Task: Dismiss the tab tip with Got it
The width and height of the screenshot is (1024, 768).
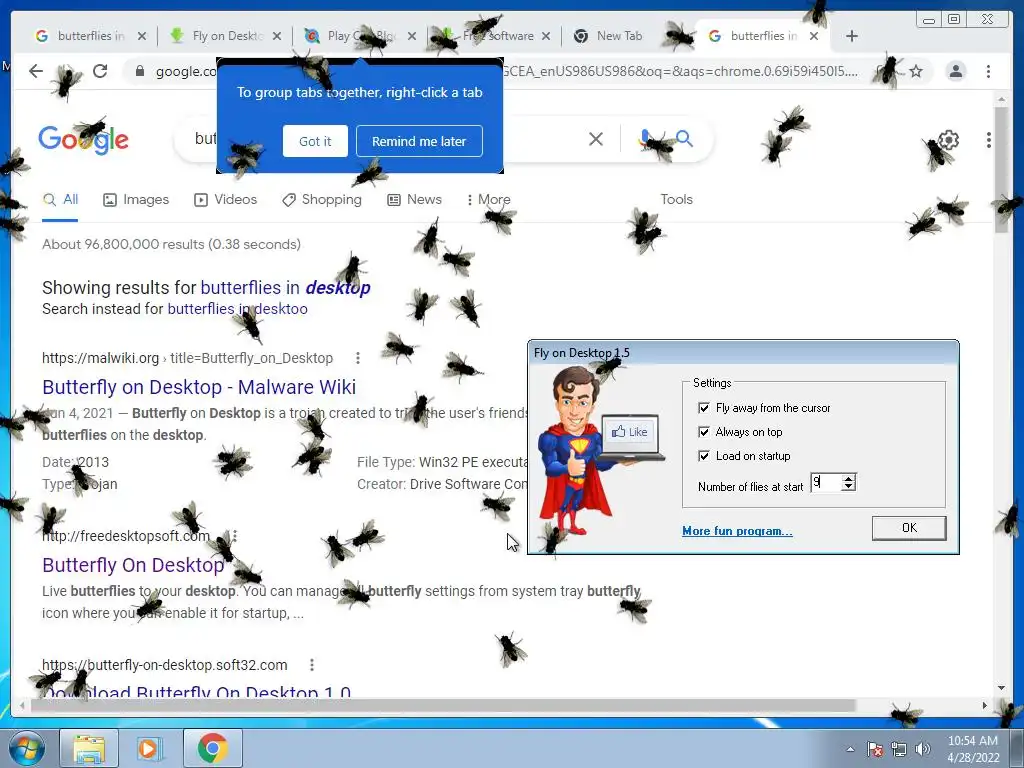Action: [315, 141]
